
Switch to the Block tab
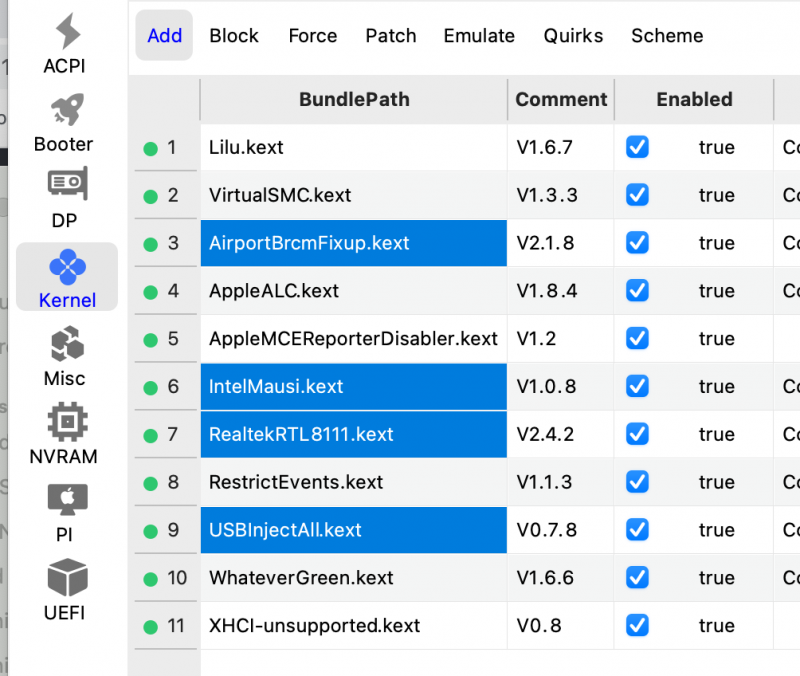(234, 36)
